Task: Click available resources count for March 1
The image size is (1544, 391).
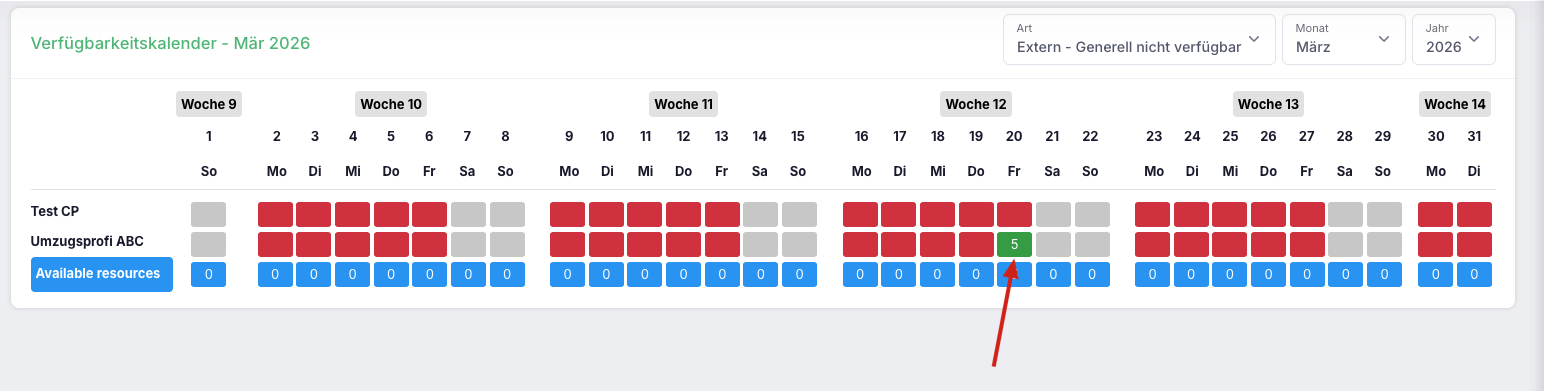Action: pos(208,274)
